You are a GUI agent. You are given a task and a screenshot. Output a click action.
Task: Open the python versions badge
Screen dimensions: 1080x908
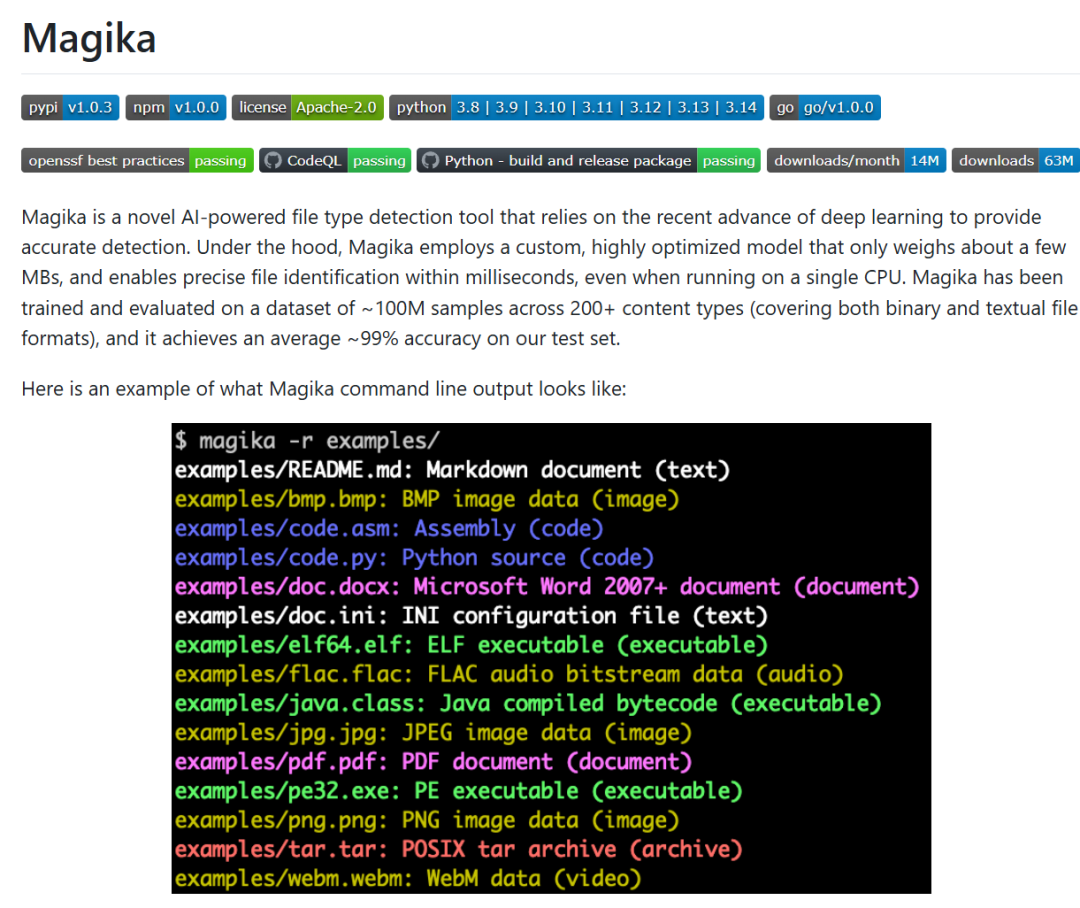pyautogui.click(x=577, y=107)
